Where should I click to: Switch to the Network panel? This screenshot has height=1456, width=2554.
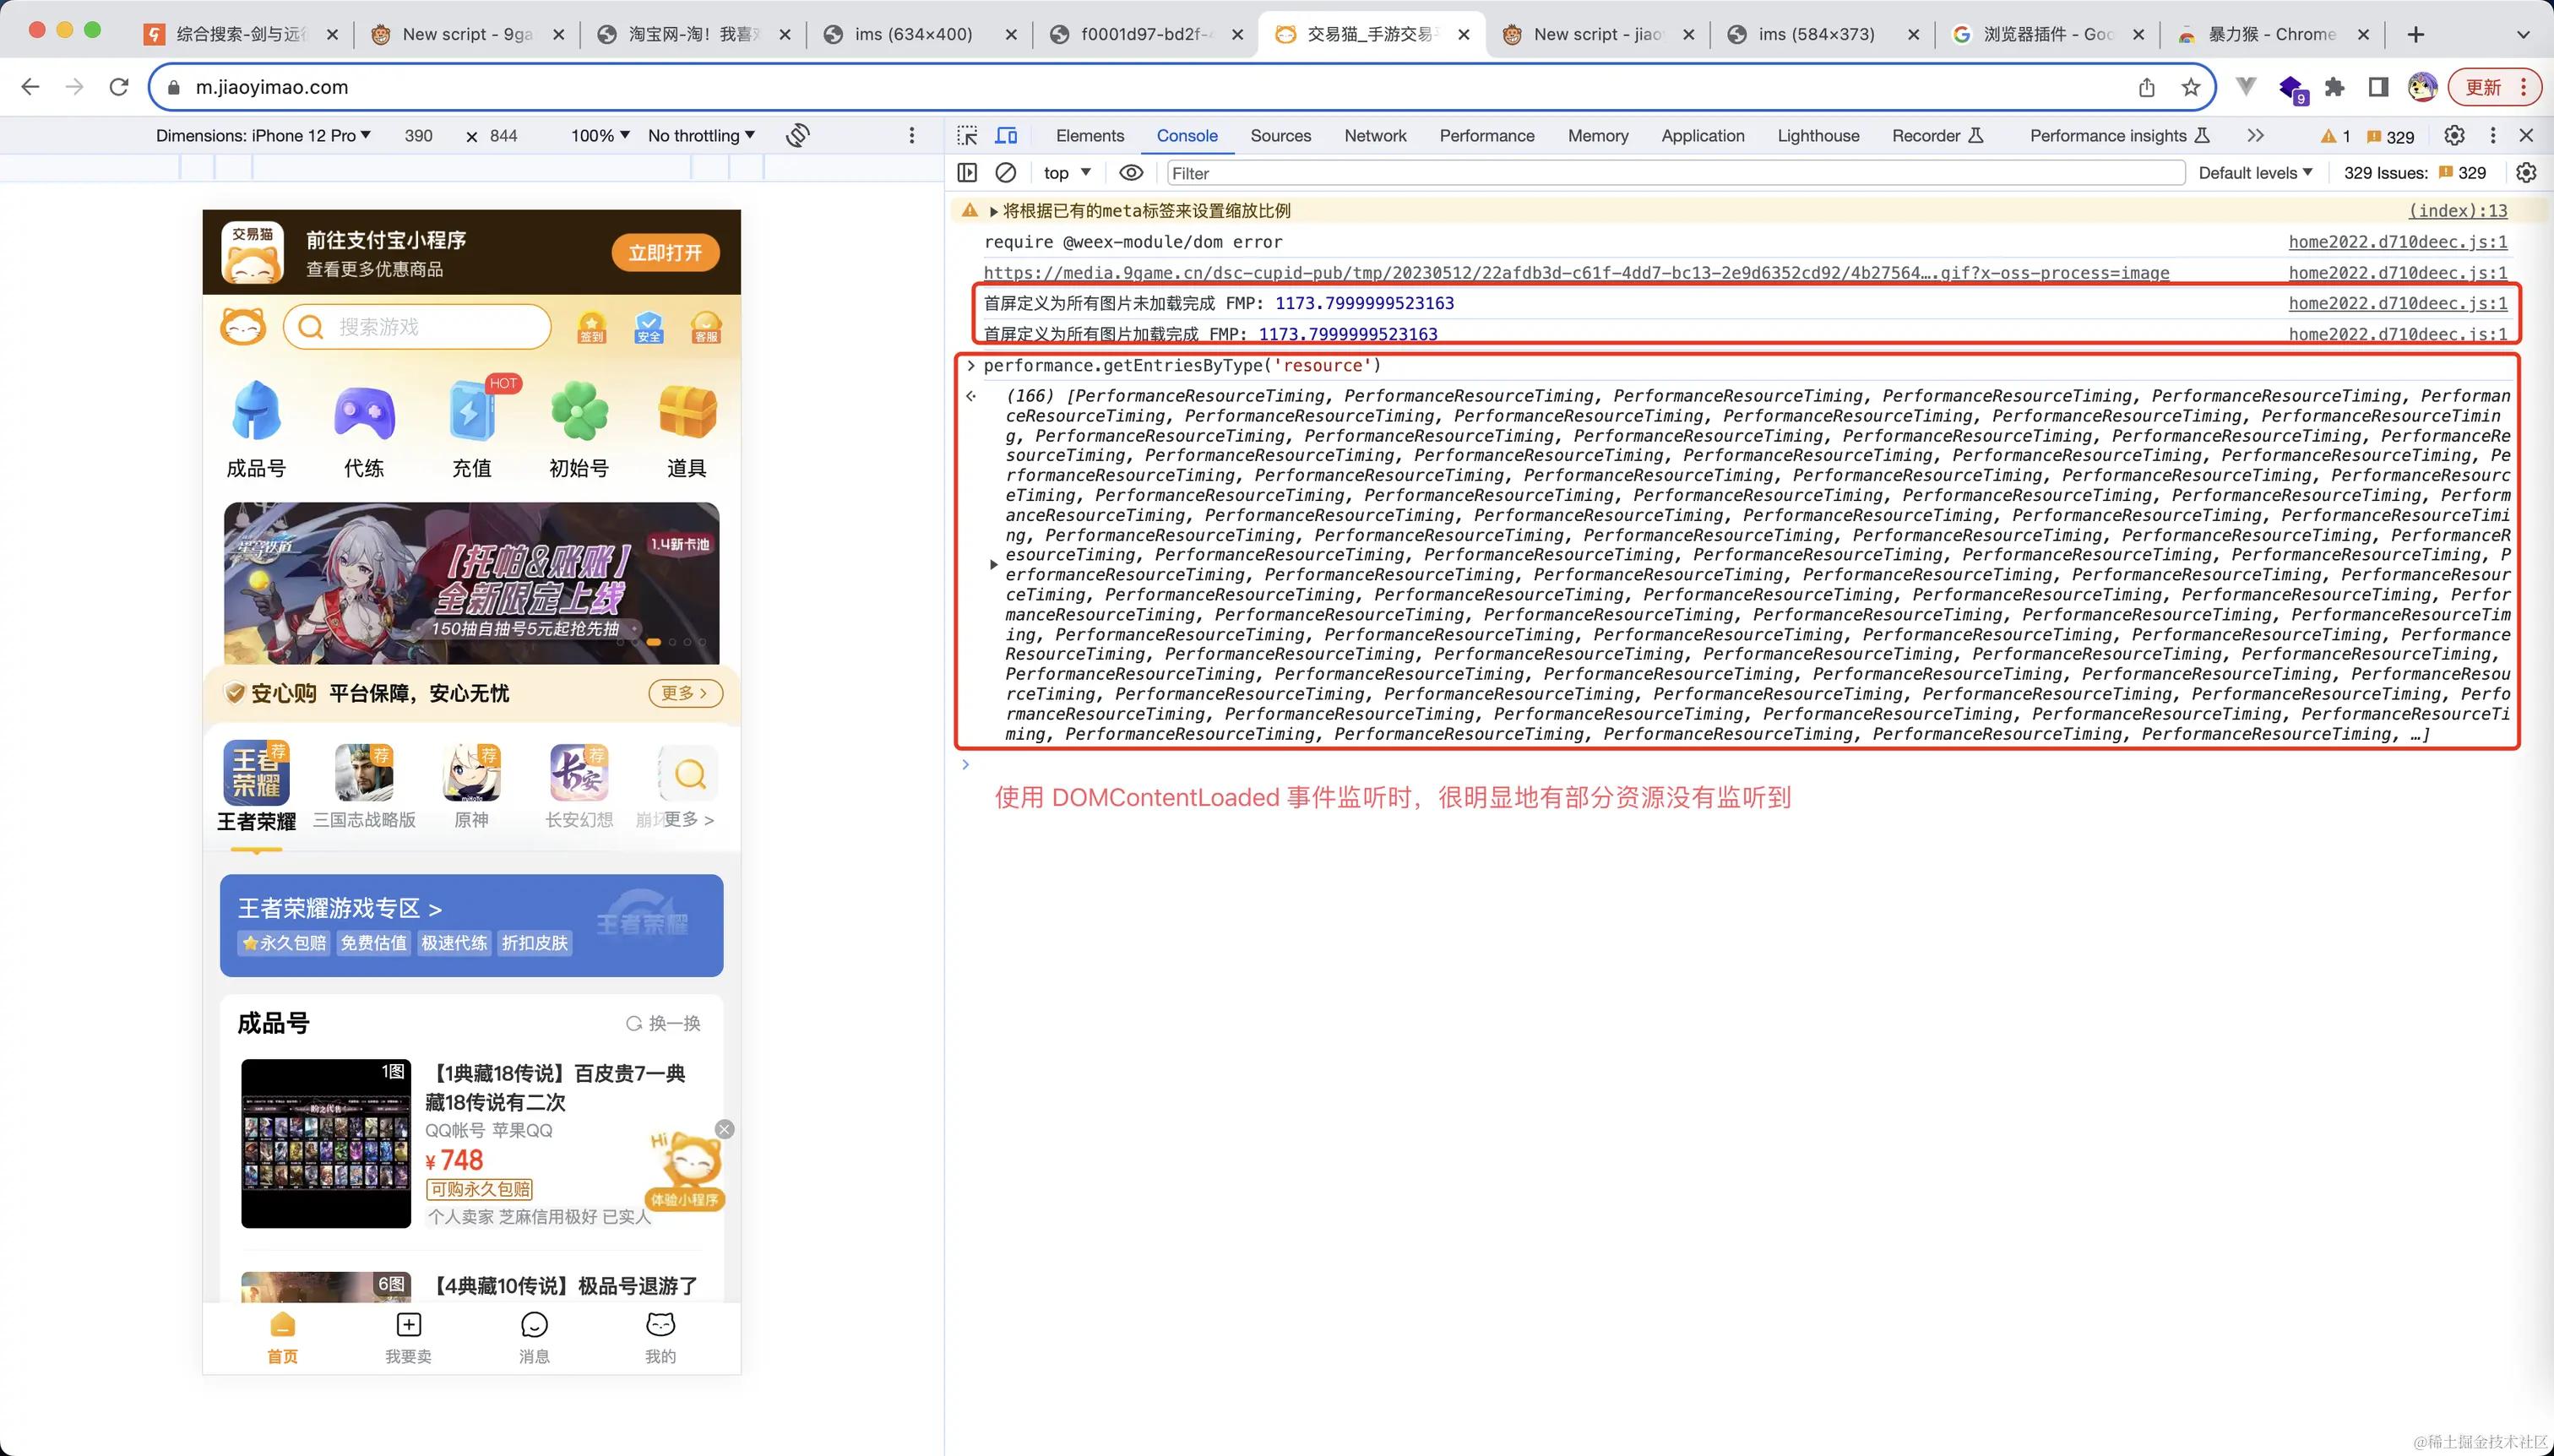[x=1375, y=135]
